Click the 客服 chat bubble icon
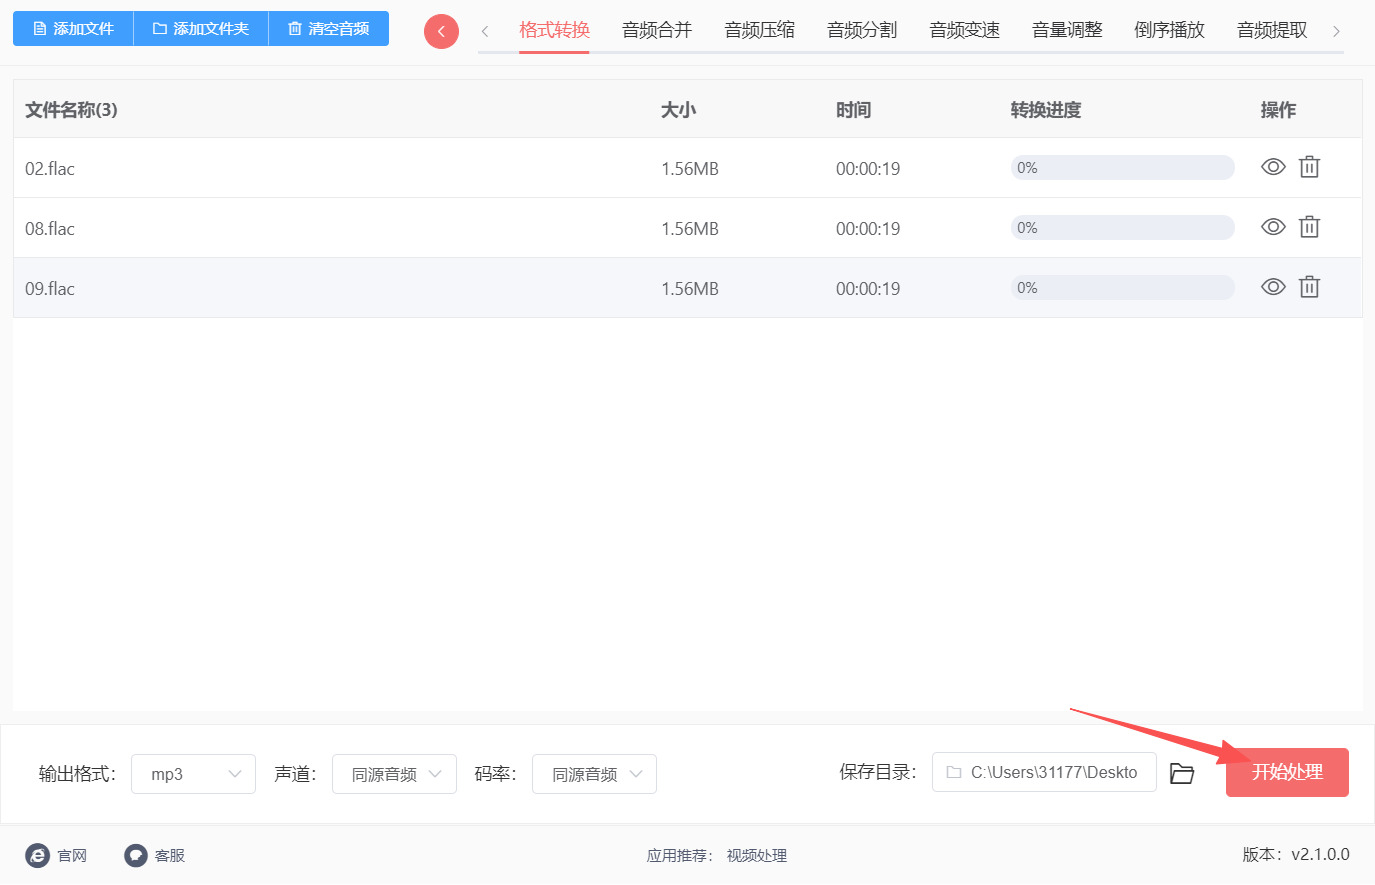1375x885 pixels. click(136, 855)
